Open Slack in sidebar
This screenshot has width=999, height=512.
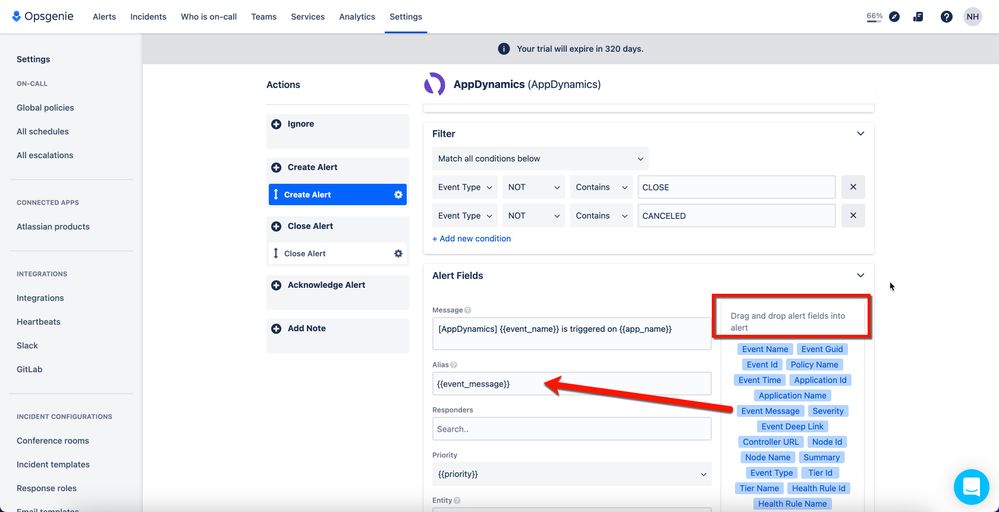point(27,346)
